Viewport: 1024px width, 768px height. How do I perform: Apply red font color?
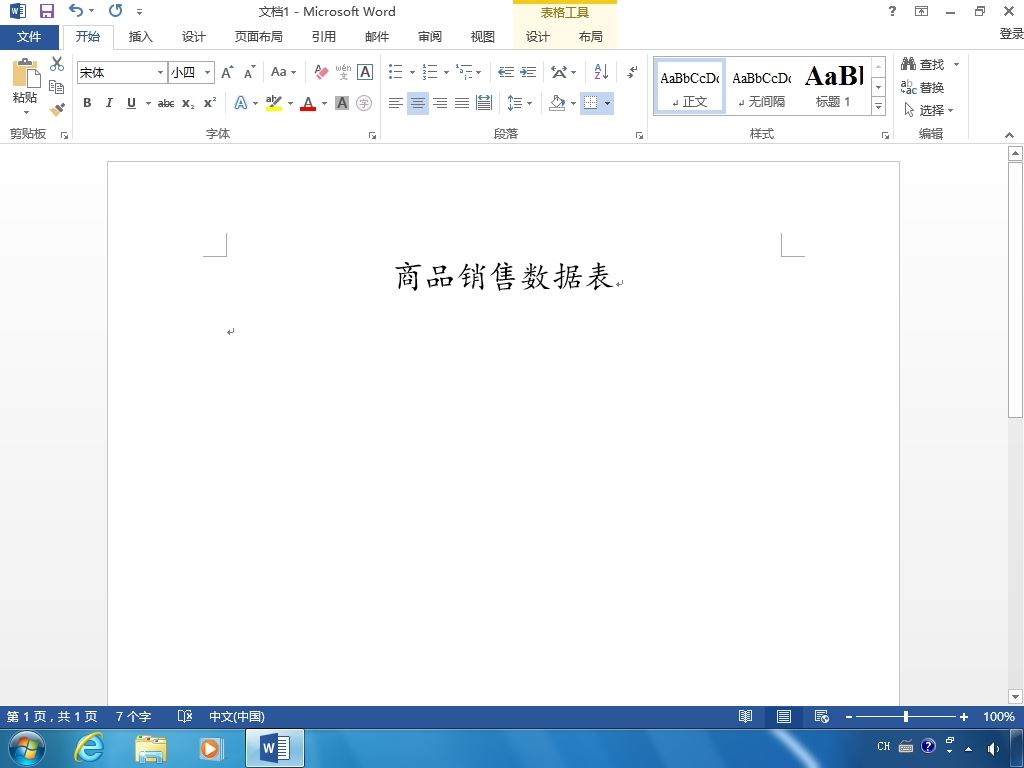pos(308,103)
